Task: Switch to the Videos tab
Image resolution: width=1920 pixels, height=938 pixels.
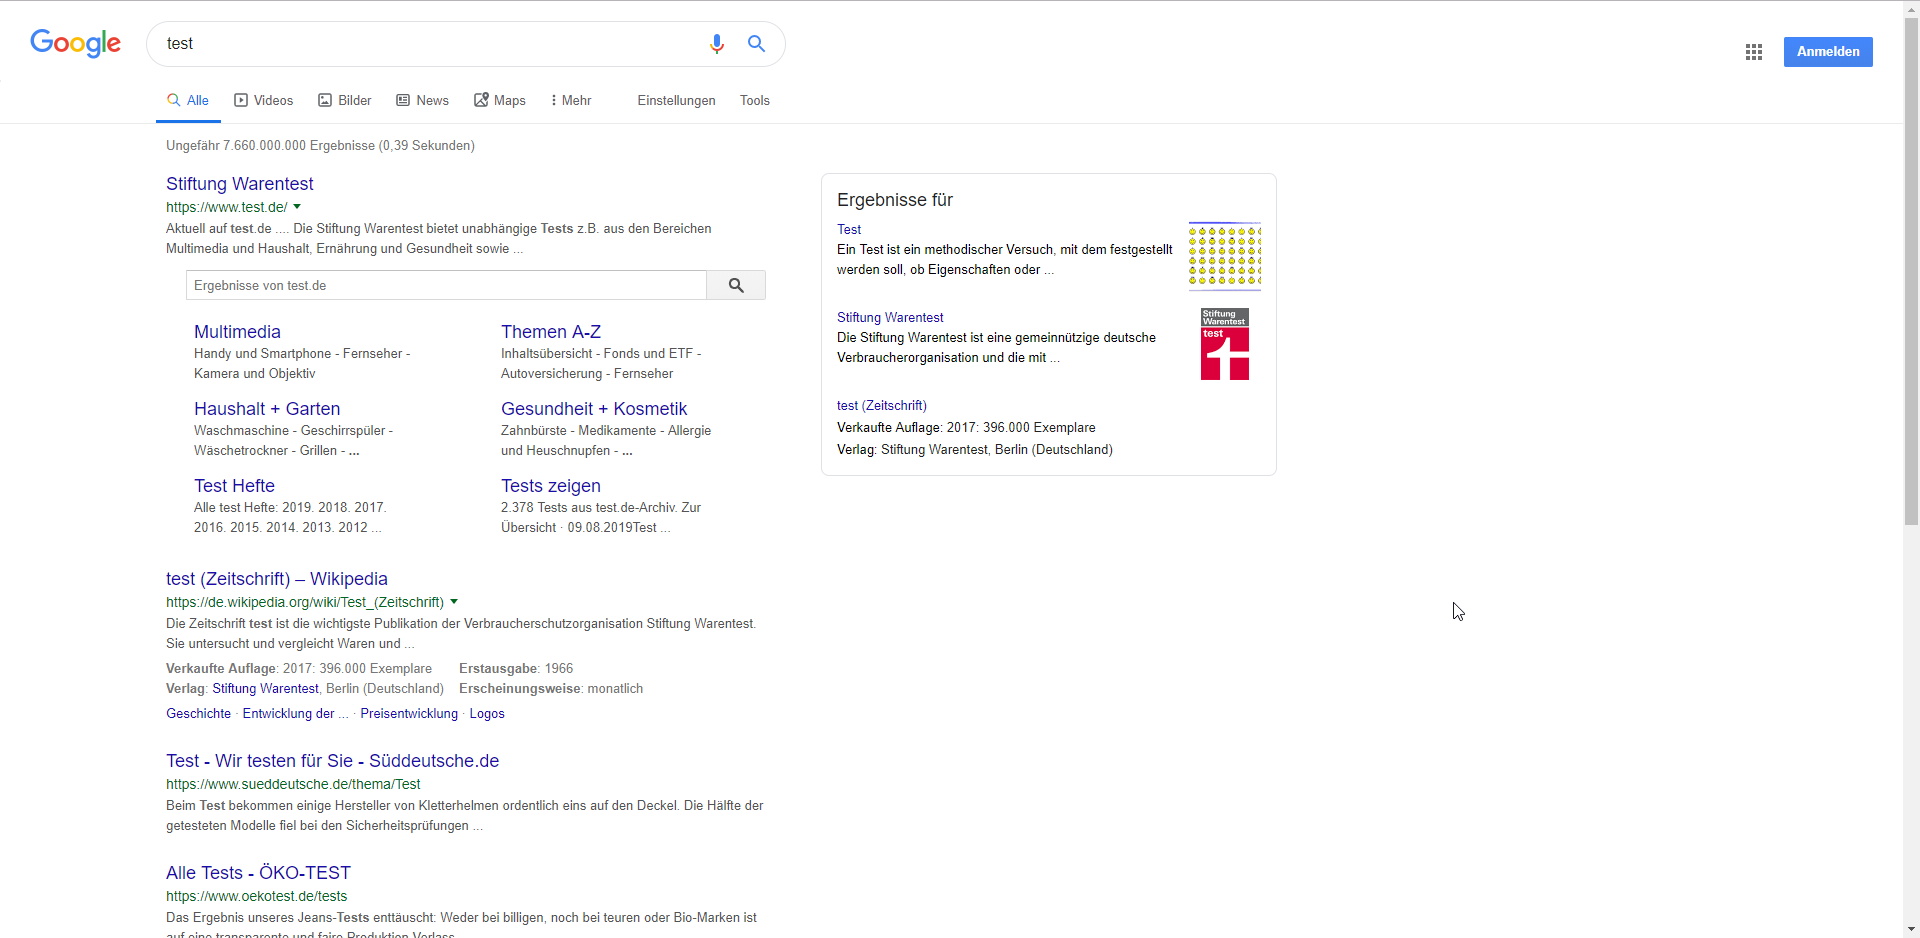Action: pyautogui.click(x=264, y=101)
